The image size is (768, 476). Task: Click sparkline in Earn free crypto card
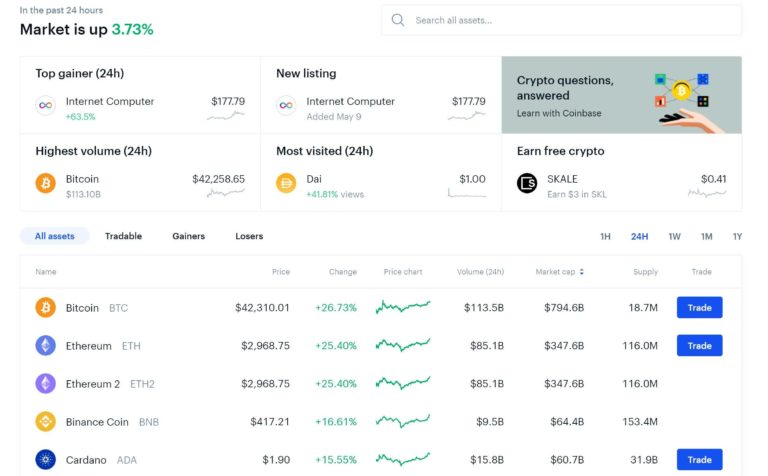(x=707, y=193)
